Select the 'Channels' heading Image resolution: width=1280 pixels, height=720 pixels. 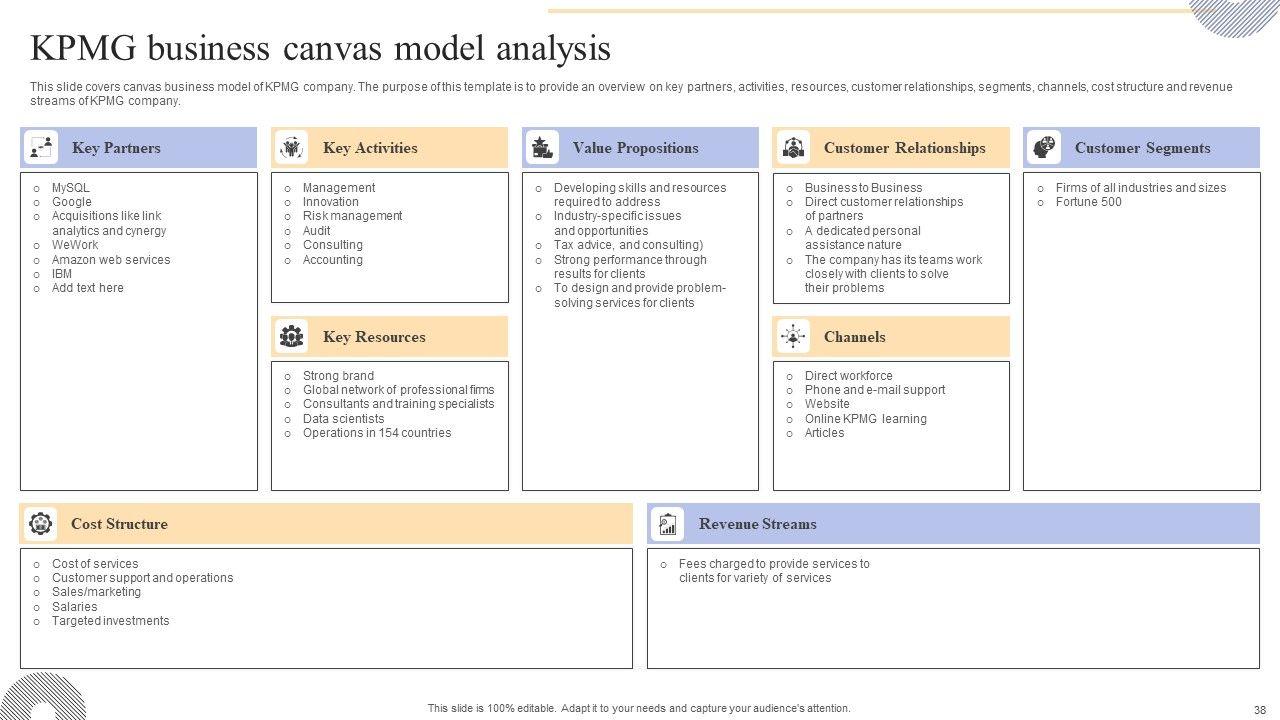point(855,337)
